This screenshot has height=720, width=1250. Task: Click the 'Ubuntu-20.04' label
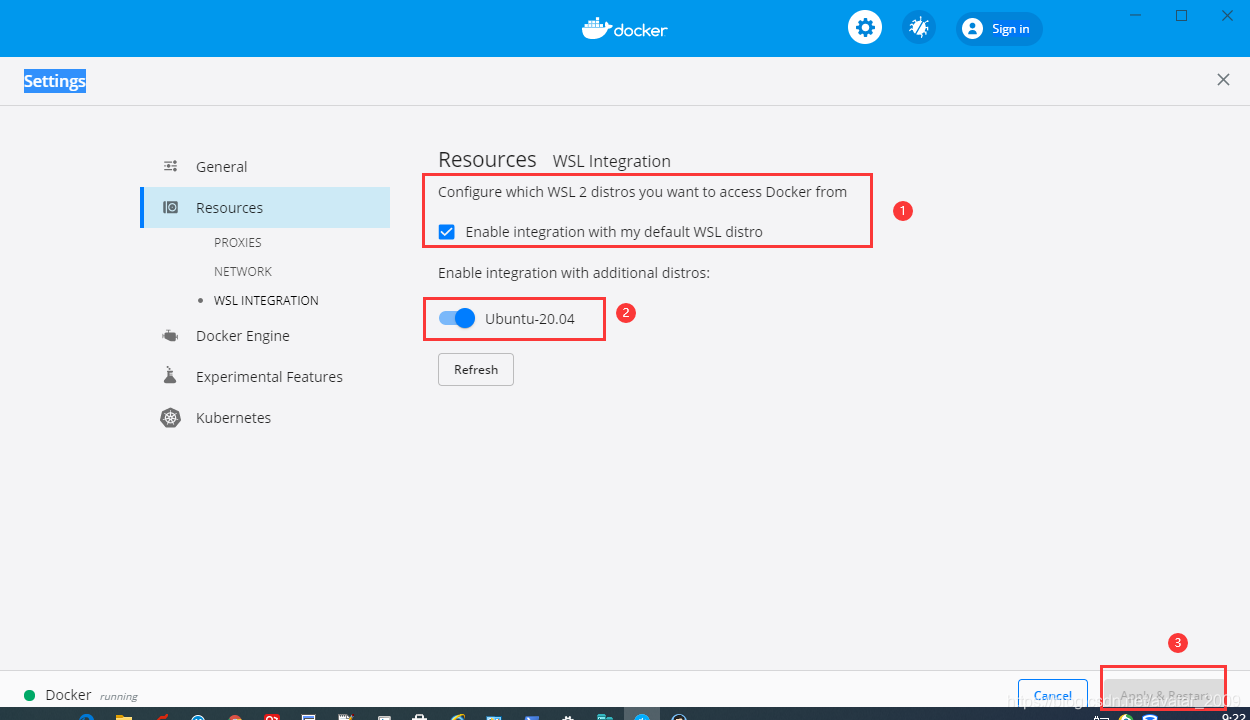(530, 319)
